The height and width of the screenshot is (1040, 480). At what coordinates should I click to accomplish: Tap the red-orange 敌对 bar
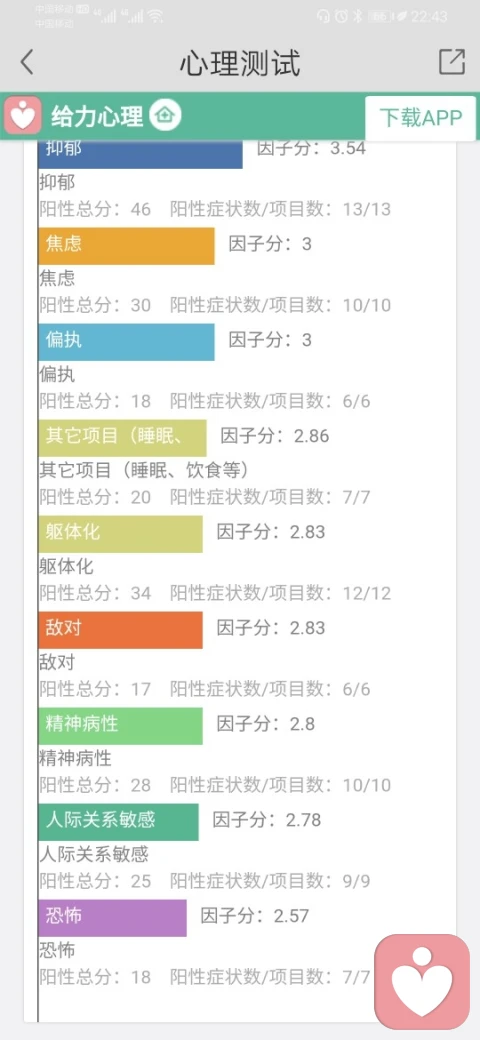point(121,630)
